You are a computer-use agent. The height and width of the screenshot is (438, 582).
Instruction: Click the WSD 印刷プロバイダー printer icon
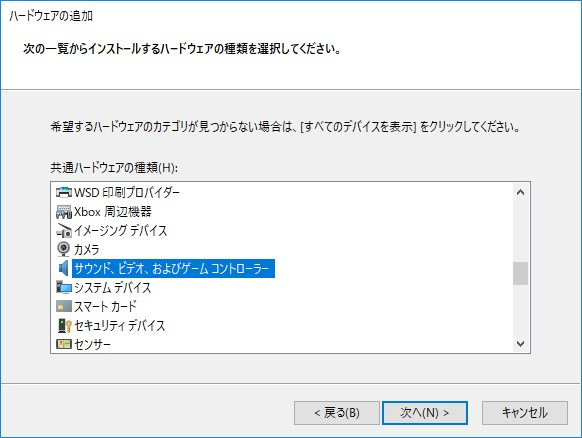[x=63, y=192]
